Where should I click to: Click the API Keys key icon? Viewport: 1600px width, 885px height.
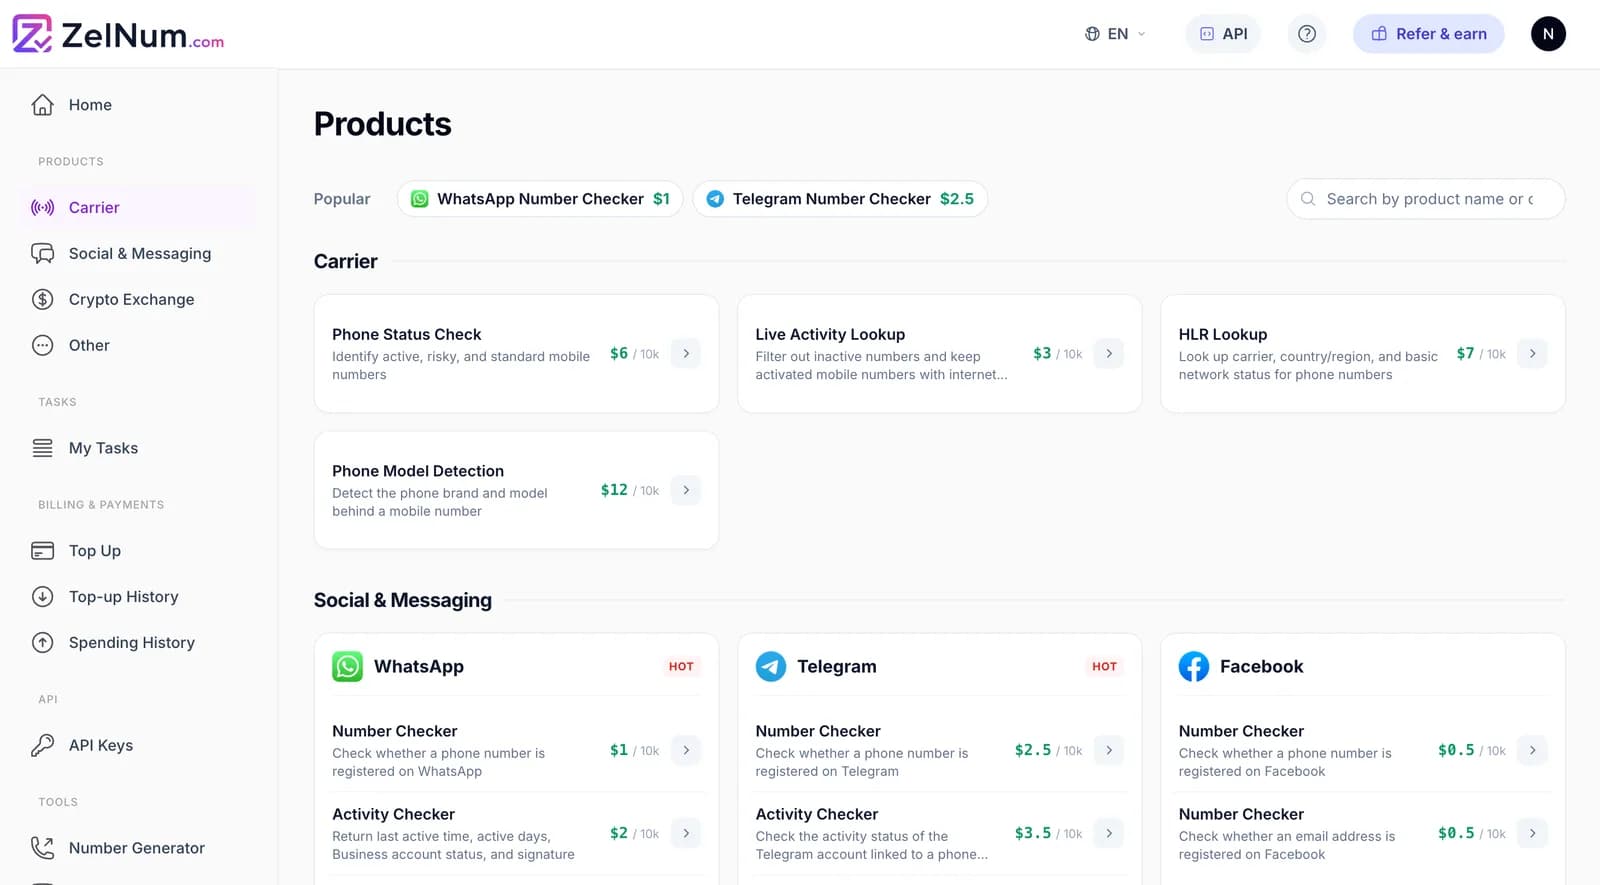coord(42,745)
